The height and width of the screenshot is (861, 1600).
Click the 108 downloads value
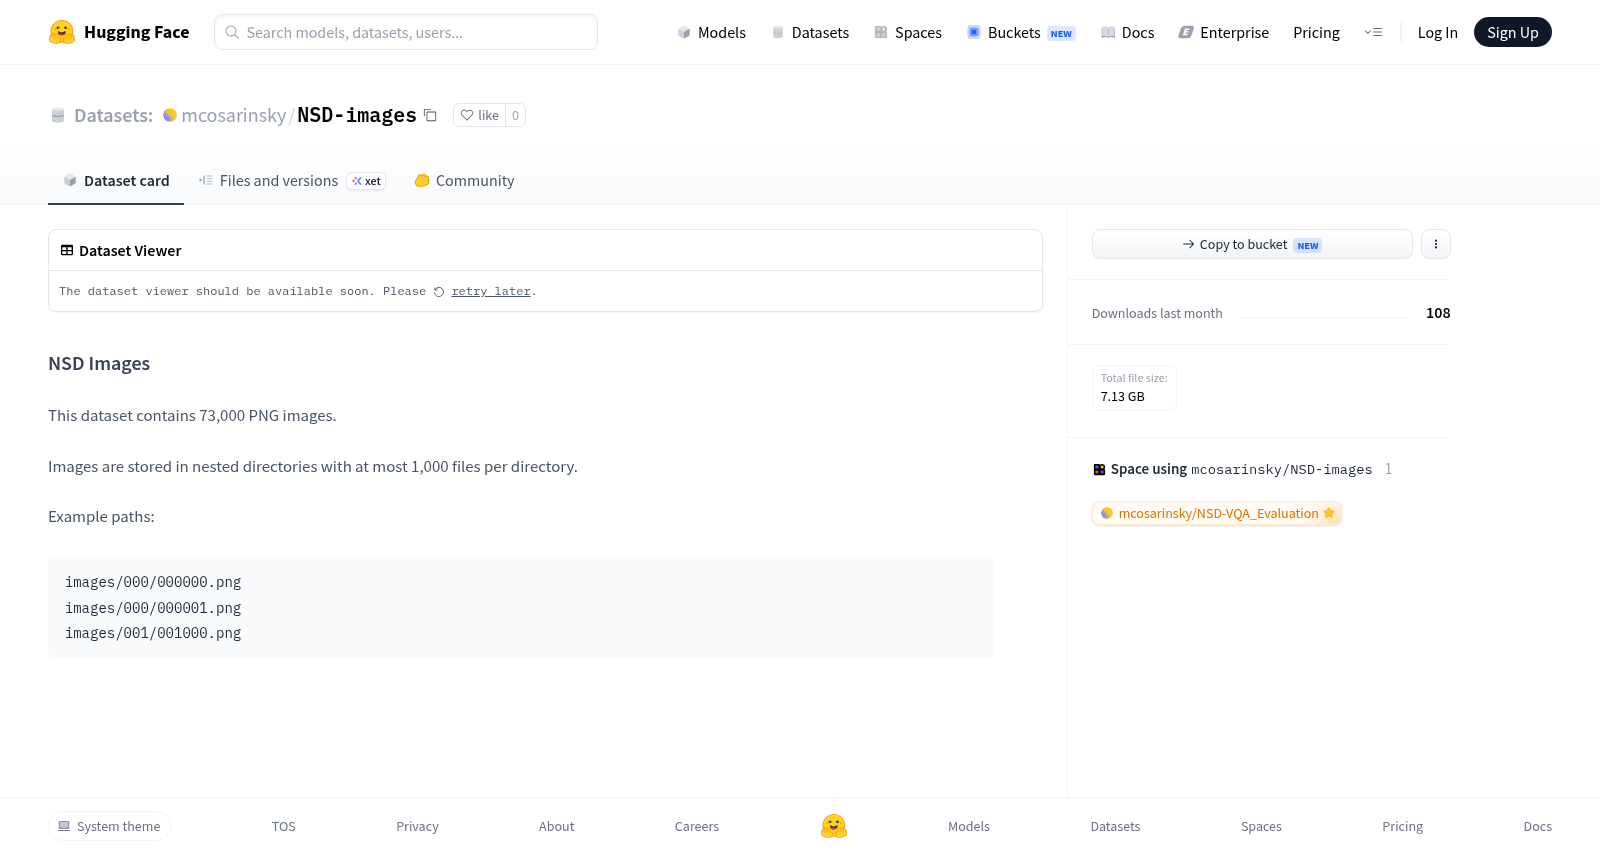[1438, 313]
